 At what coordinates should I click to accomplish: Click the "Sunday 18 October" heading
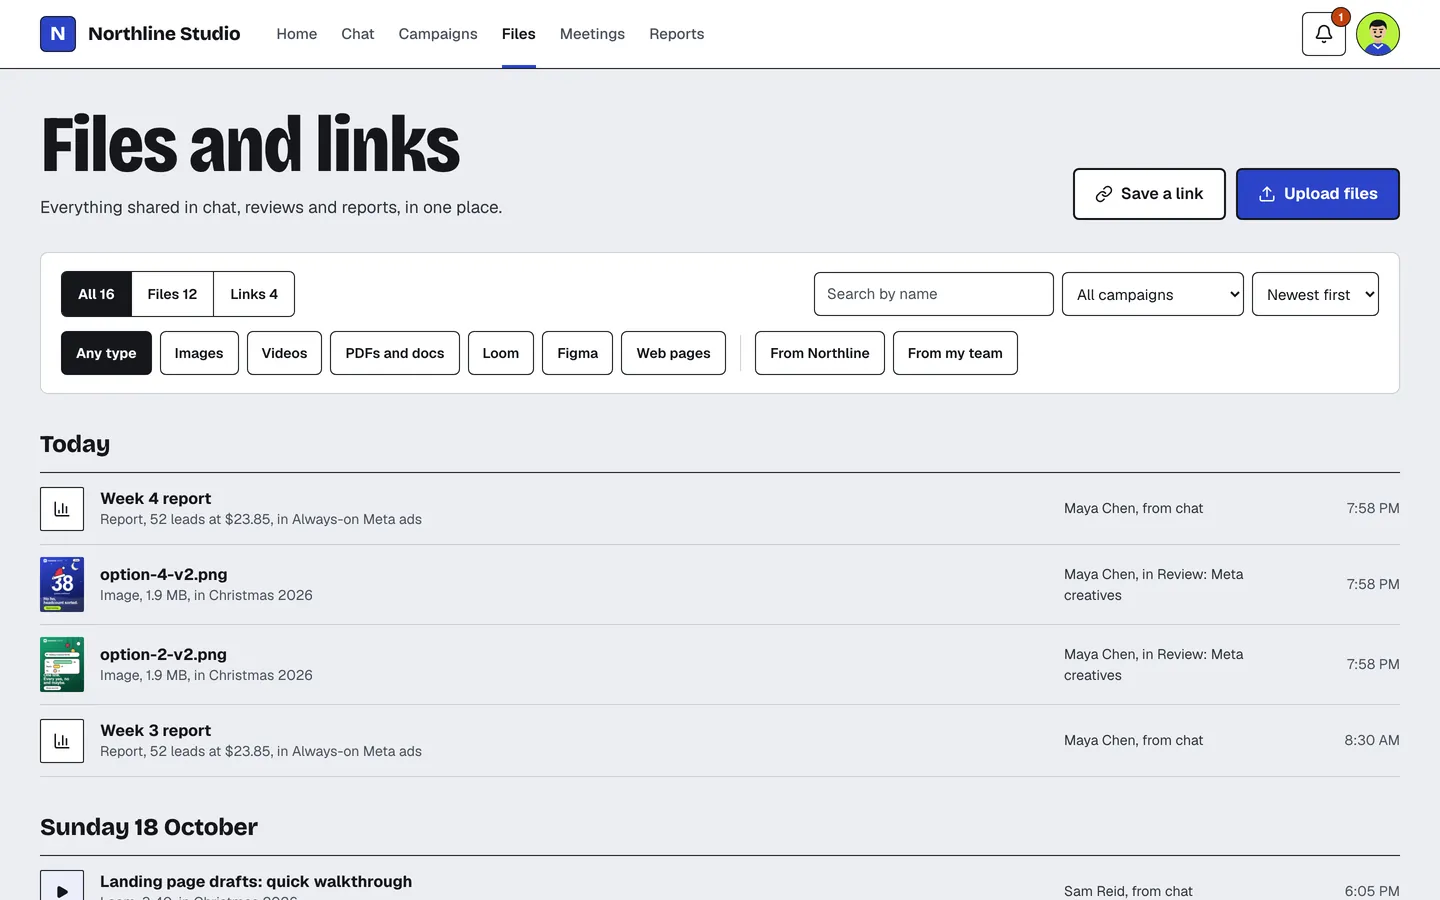149,828
